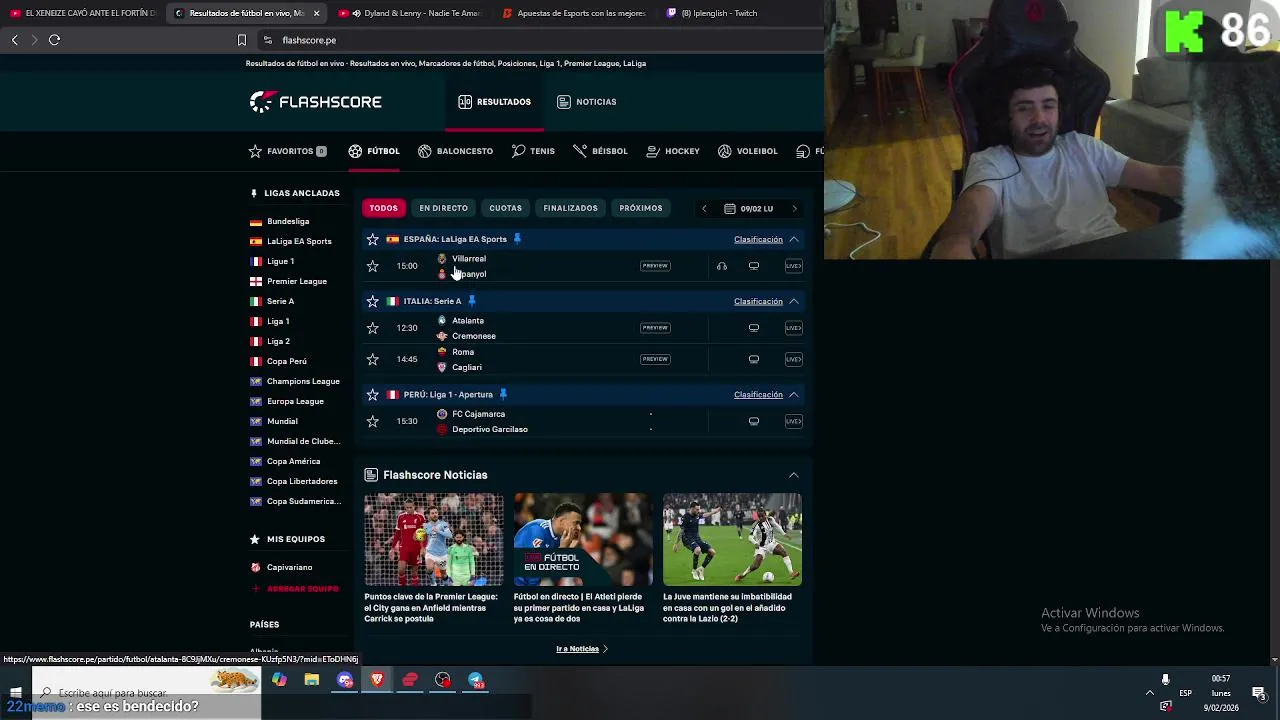
Task: Go to next day arrow
Action: pos(794,208)
